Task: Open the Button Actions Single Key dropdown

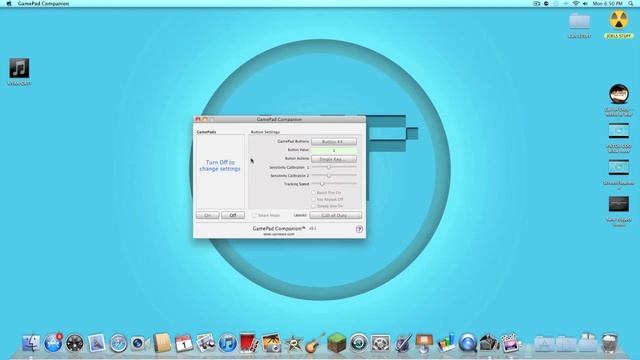Action: 333,159
